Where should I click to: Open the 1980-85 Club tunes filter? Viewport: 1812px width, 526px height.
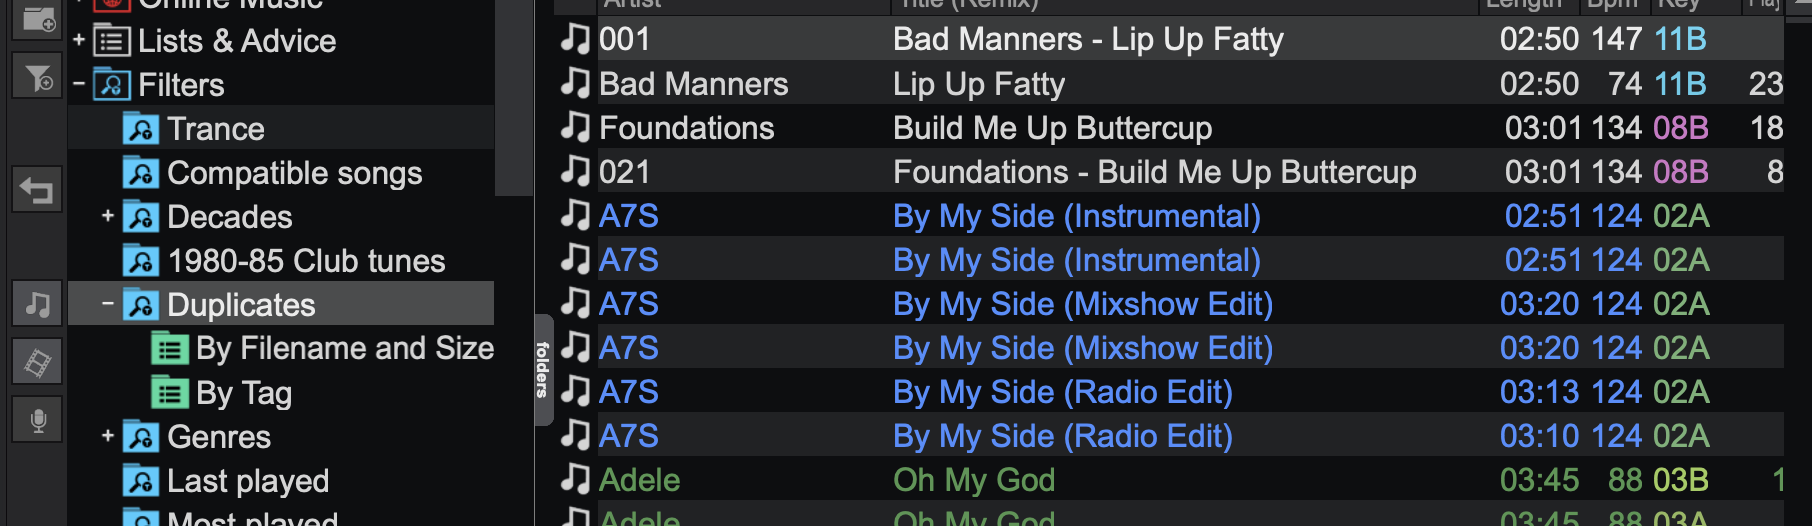point(306,261)
